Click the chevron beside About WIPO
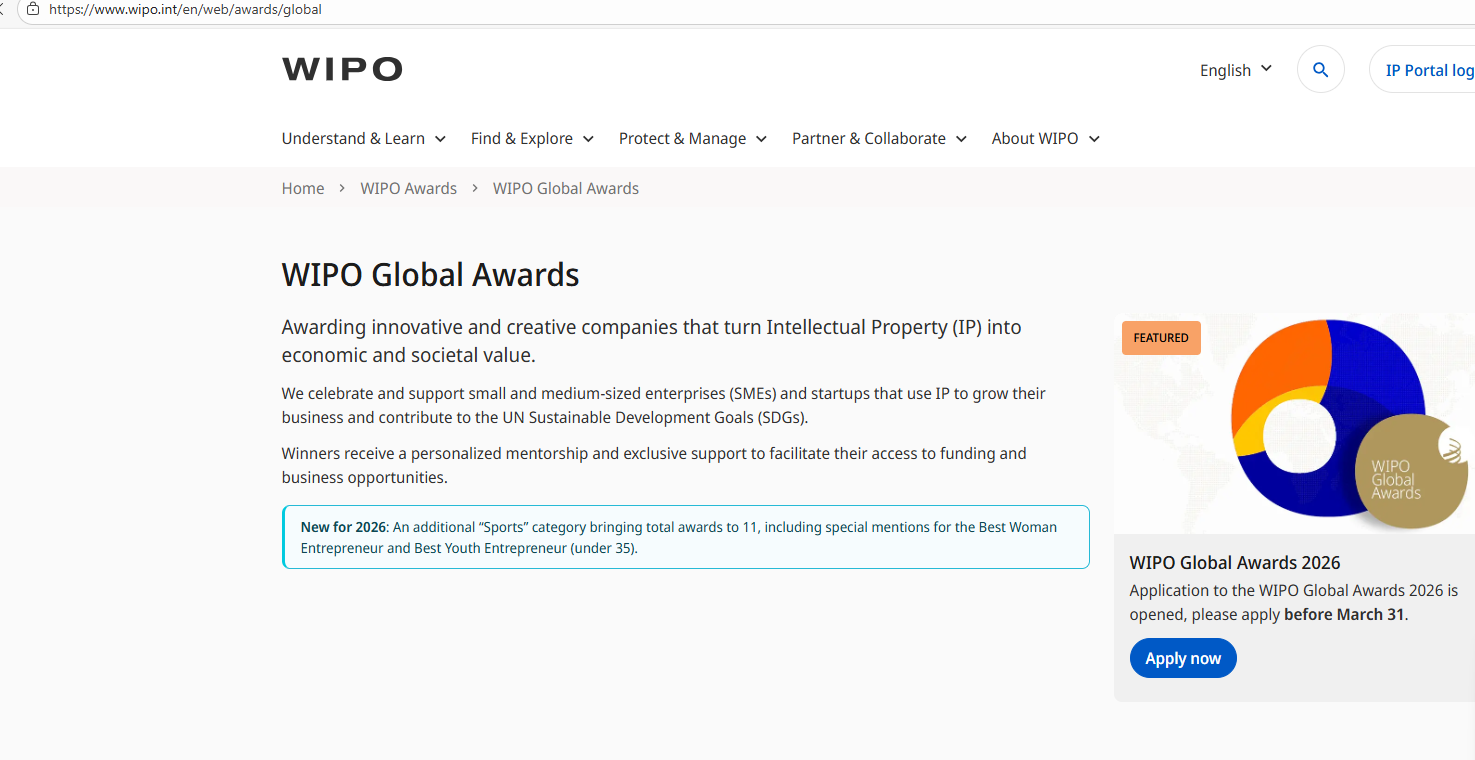1475x760 pixels. click(1094, 139)
